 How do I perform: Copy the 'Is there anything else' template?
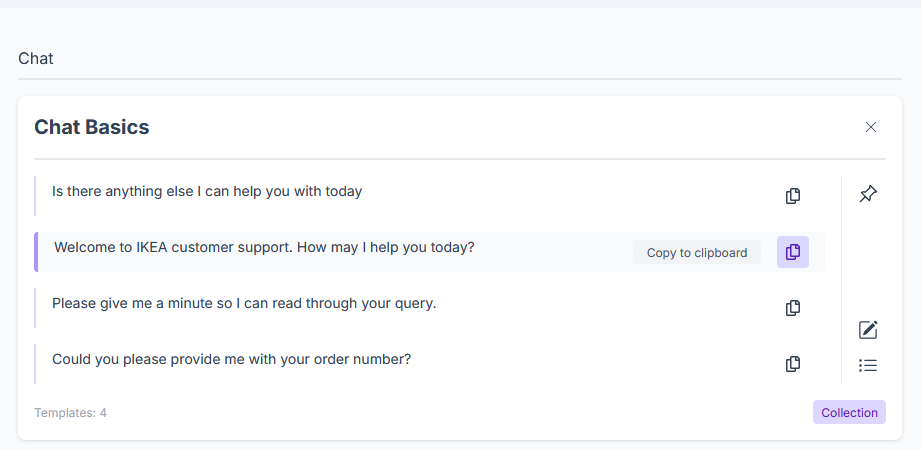(792, 196)
